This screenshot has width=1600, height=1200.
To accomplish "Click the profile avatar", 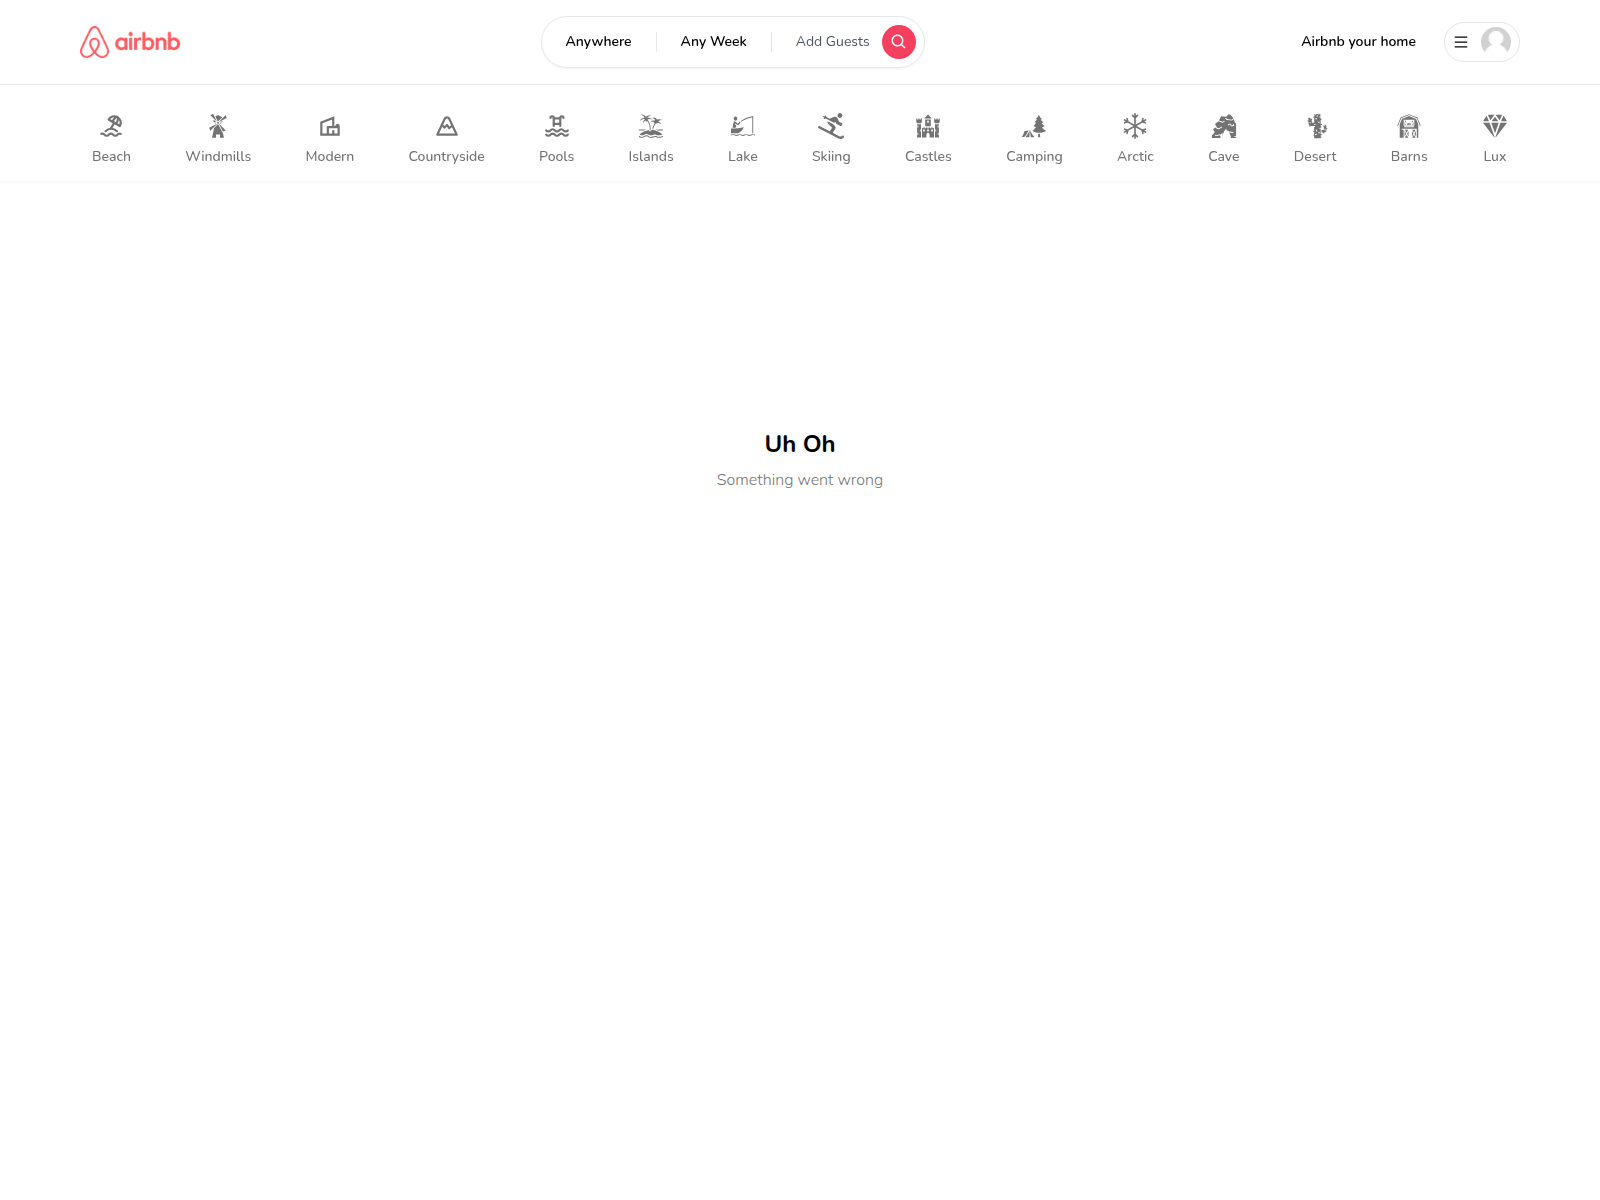I will click(x=1495, y=41).
